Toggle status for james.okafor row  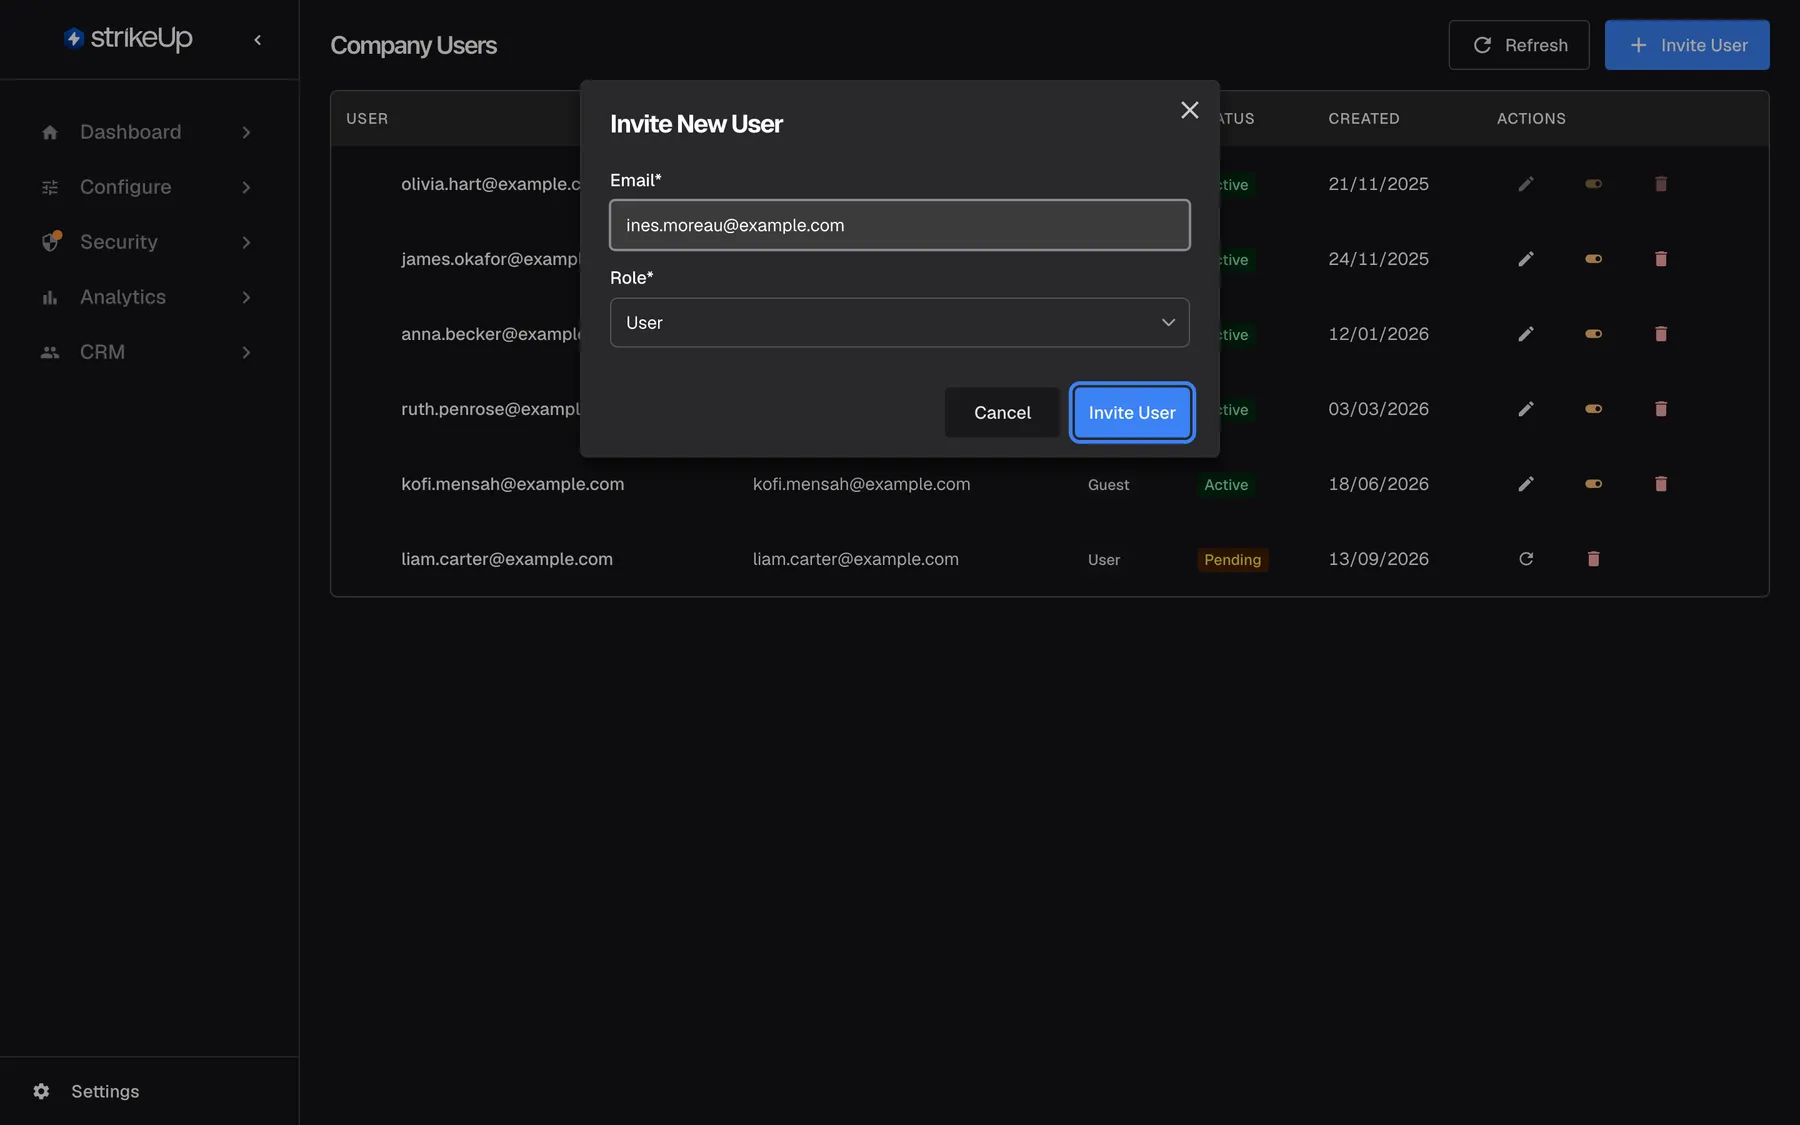1593,259
